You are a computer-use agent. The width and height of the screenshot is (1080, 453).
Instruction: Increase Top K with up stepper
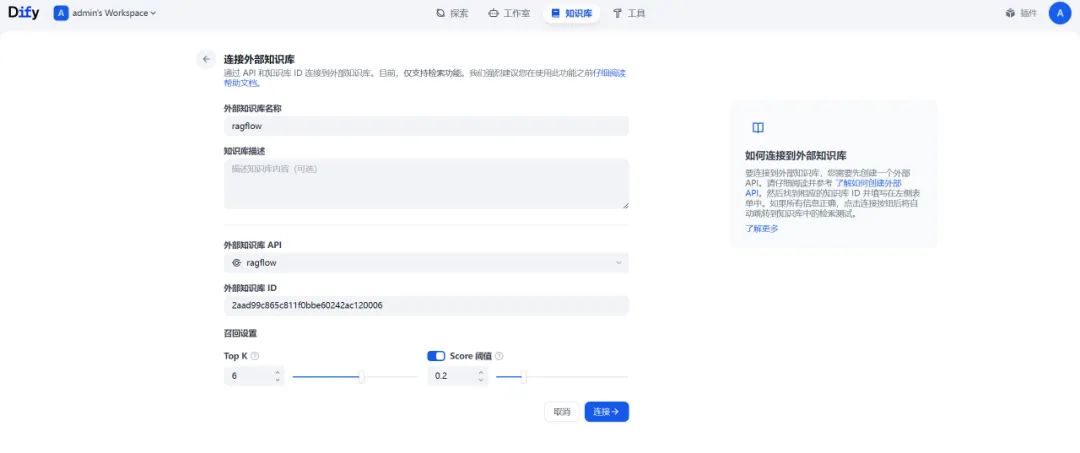point(278,372)
